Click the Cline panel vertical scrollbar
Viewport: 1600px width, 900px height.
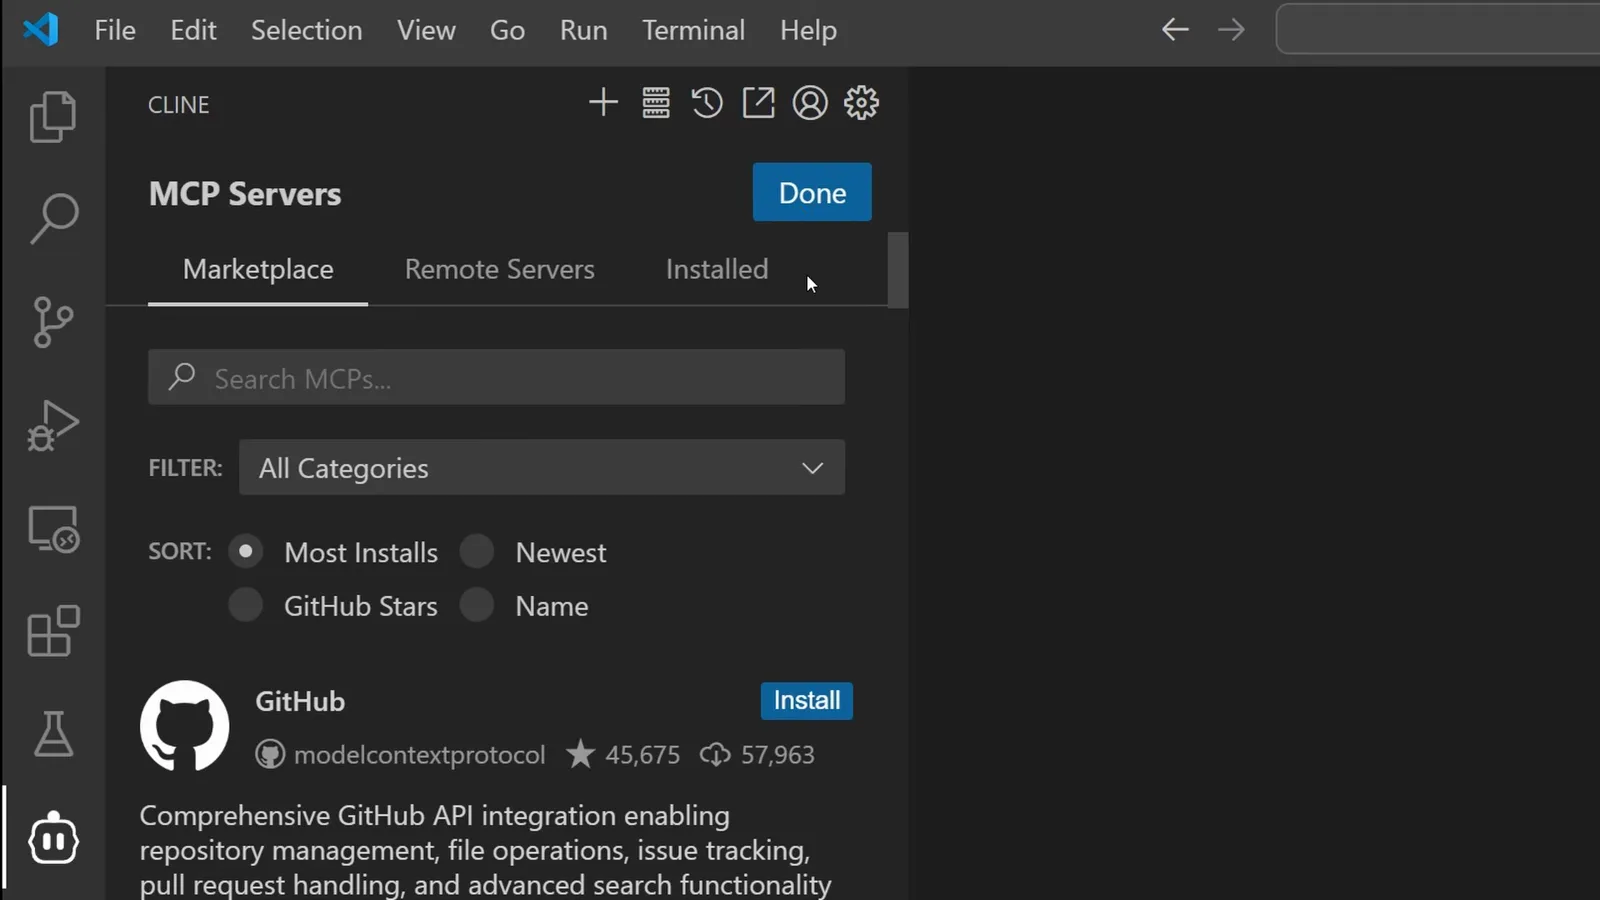pos(898,270)
